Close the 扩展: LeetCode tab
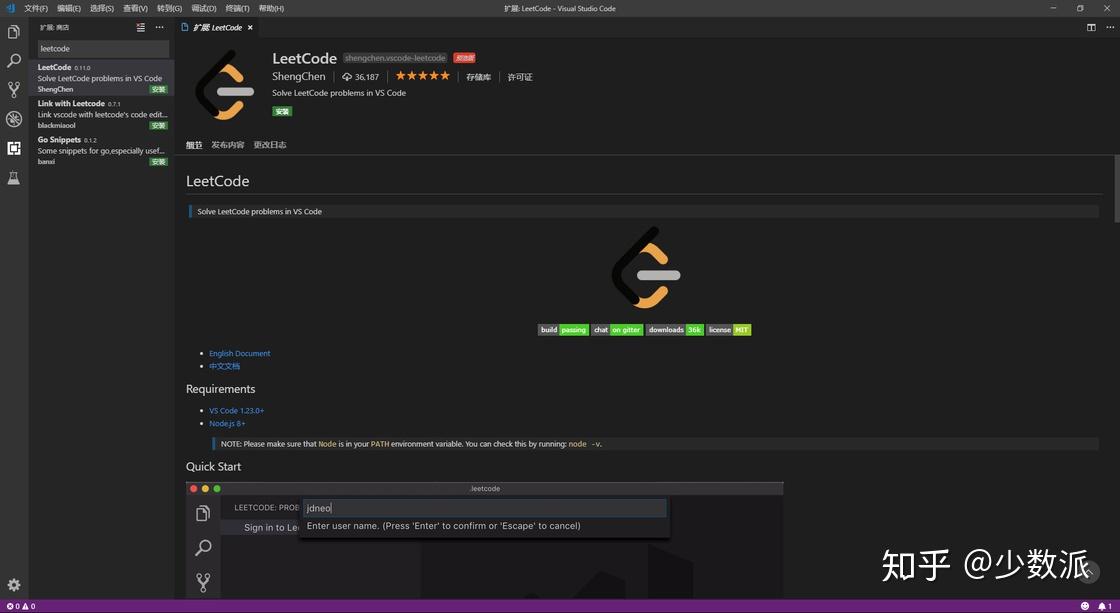 coord(250,27)
